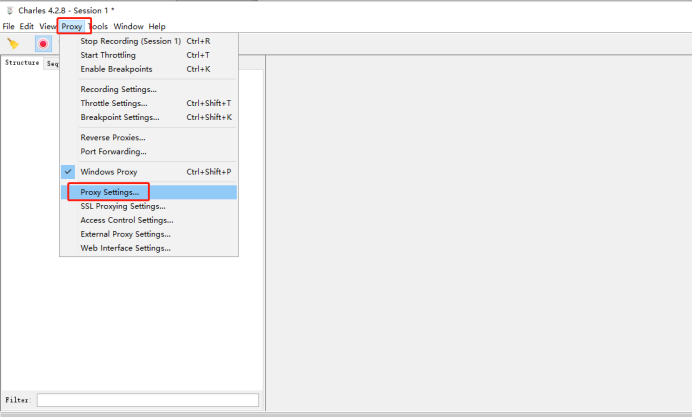Open SSL Proxying Settings...
The width and height of the screenshot is (693, 418).
point(149,206)
